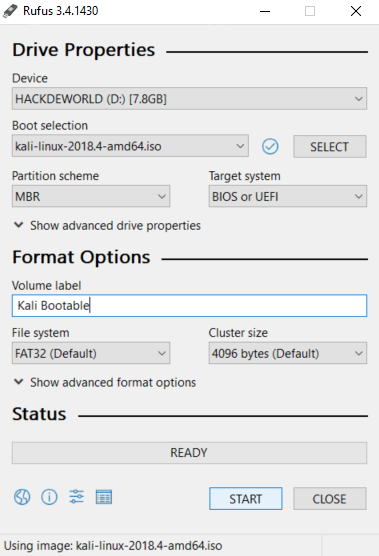379x556 pixels.
Task: Click the 'Using image: kali-linux-2018.4-amd64.iso' status text
Action: click(113, 546)
